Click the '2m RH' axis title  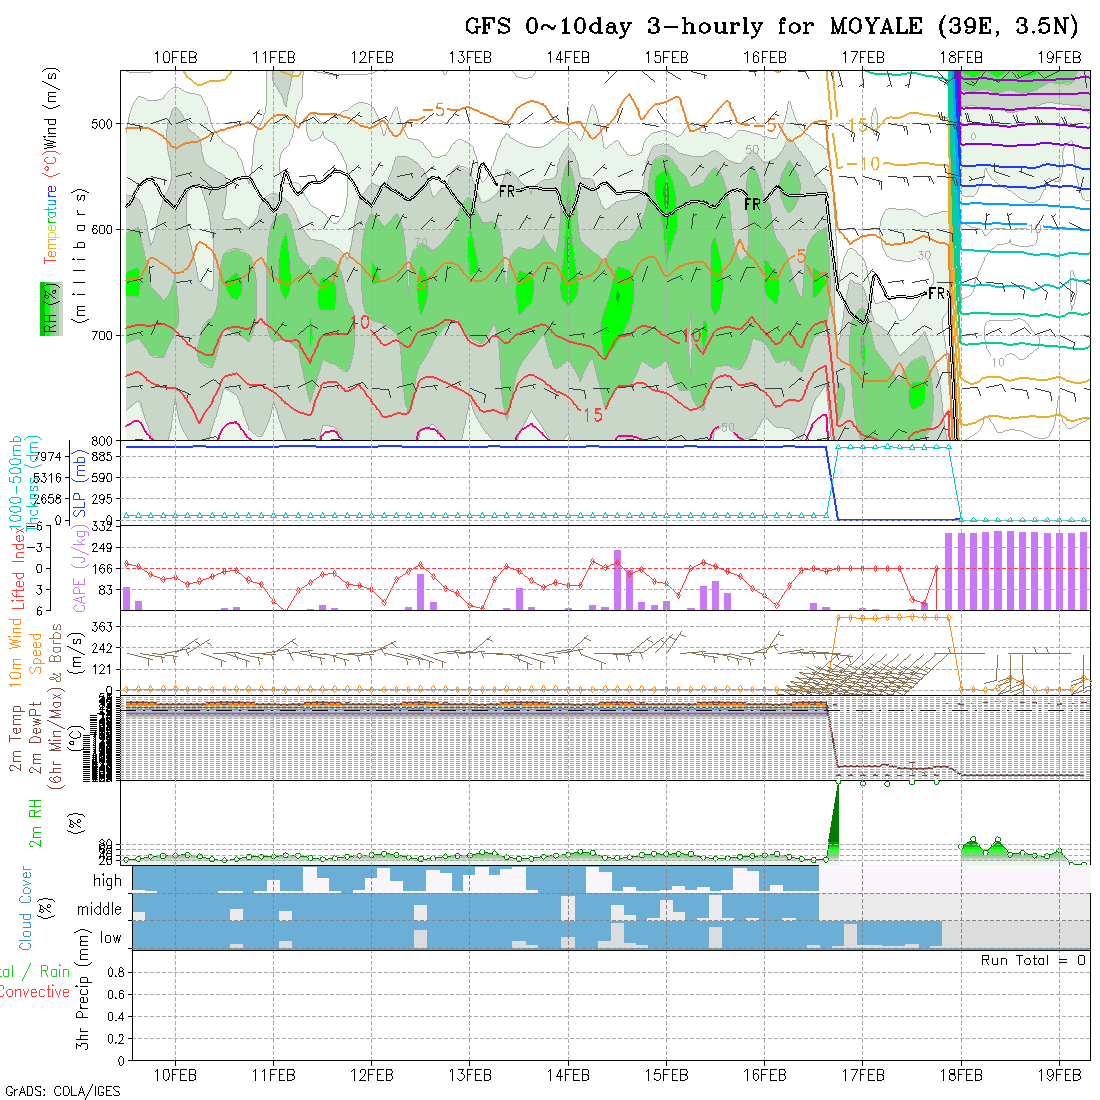pos(34,824)
